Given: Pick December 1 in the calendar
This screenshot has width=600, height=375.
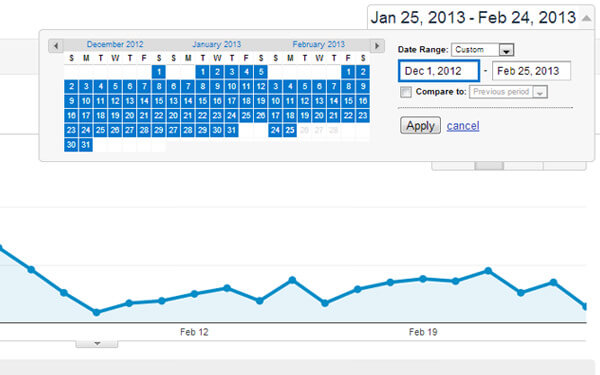Looking at the screenshot, I should 159,72.
